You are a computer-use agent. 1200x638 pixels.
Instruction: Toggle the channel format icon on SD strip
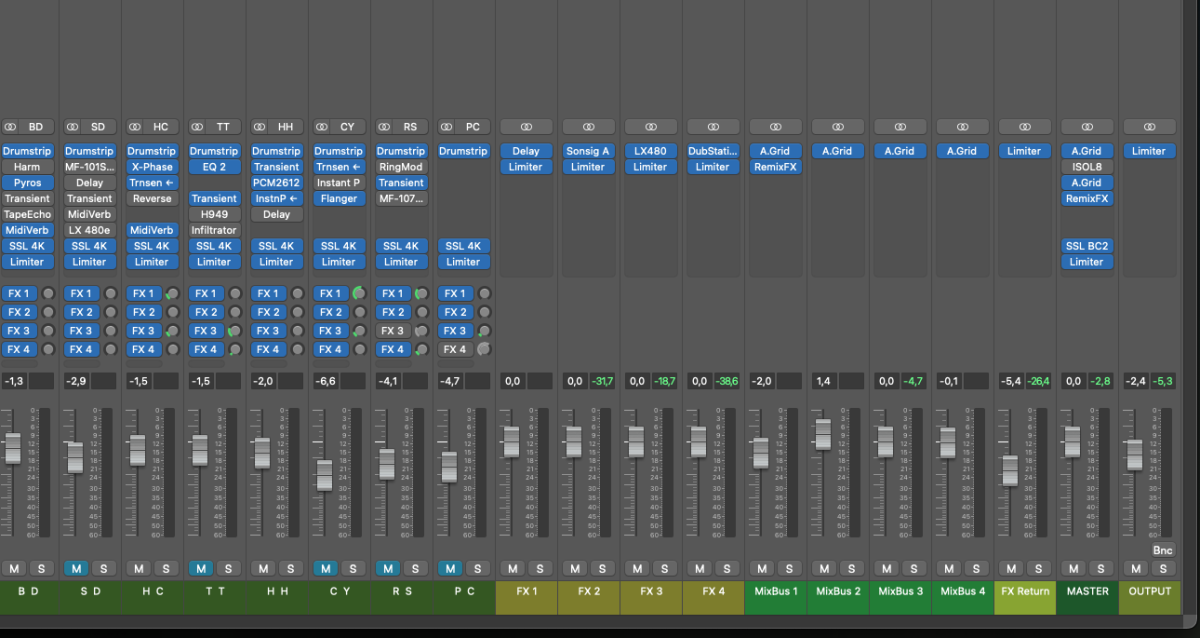[x=73, y=127]
